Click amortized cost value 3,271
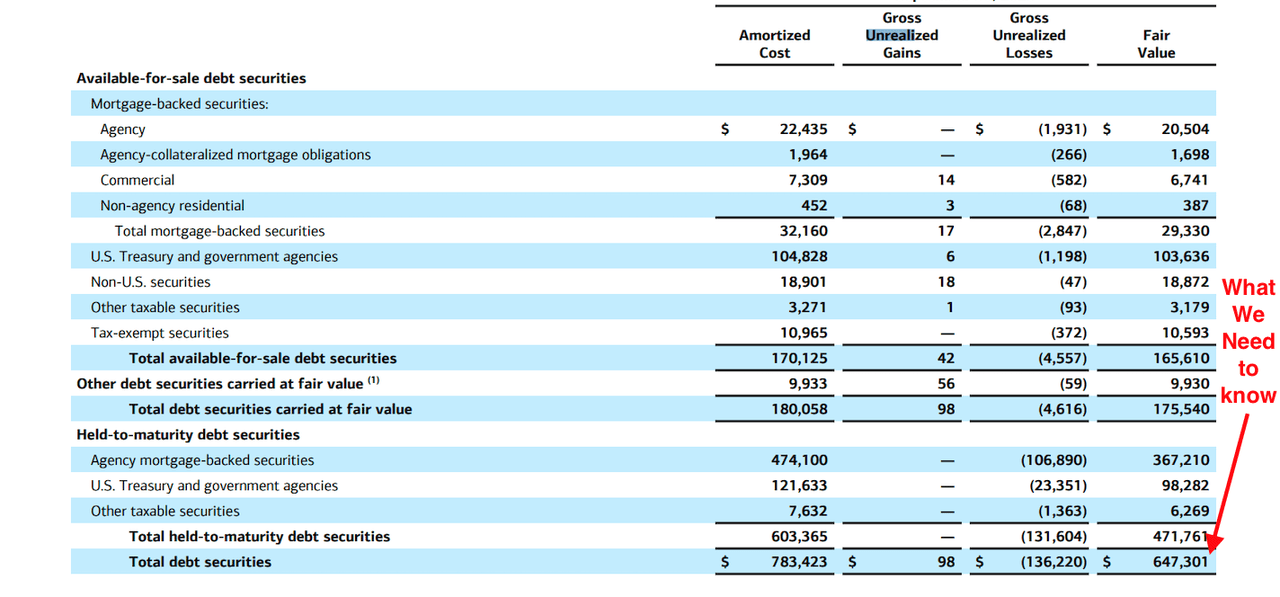The width and height of the screenshot is (1280, 597). pyautogui.click(x=808, y=307)
